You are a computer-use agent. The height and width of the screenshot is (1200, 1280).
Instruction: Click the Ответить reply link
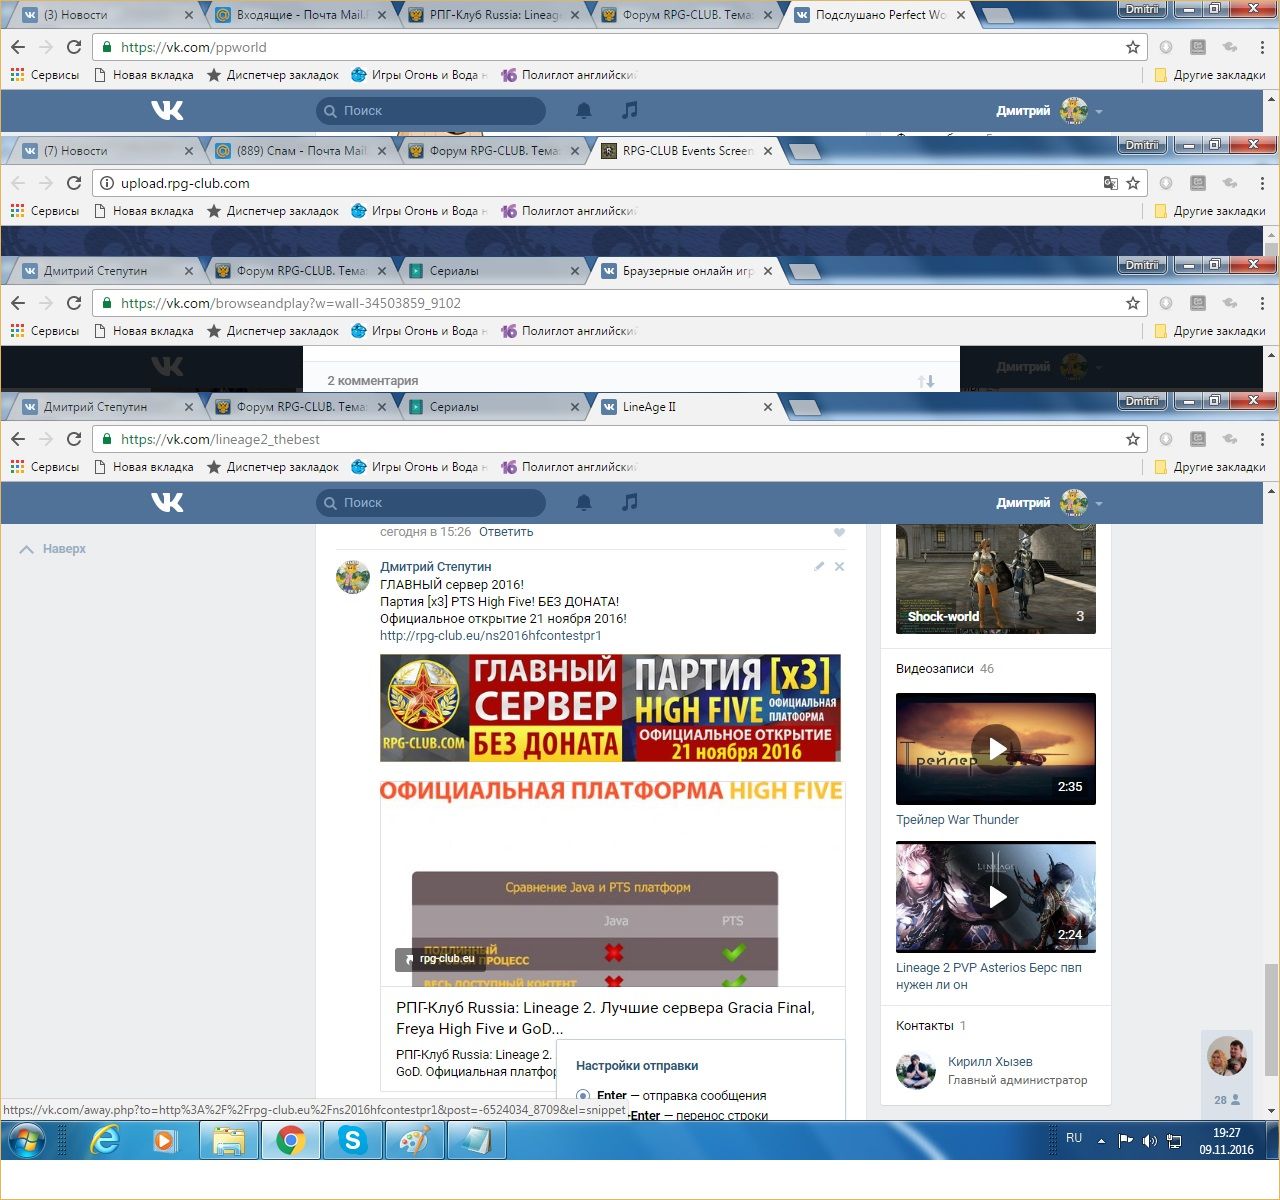click(x=506, y=532)
